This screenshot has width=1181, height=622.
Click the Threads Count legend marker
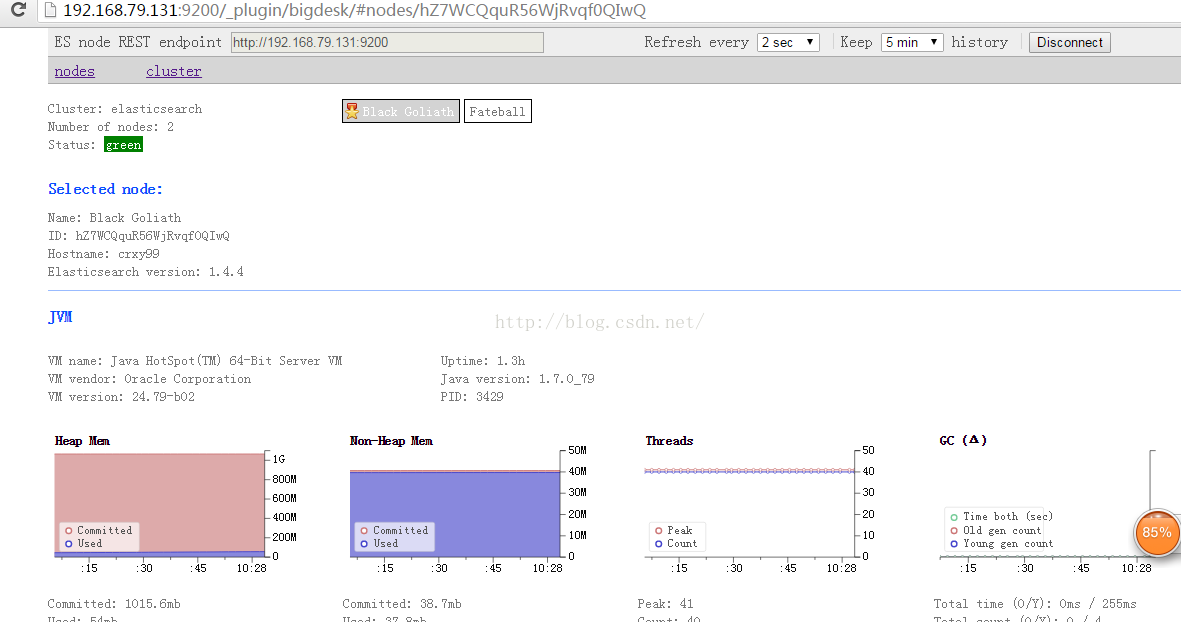[x=658, y=544]
